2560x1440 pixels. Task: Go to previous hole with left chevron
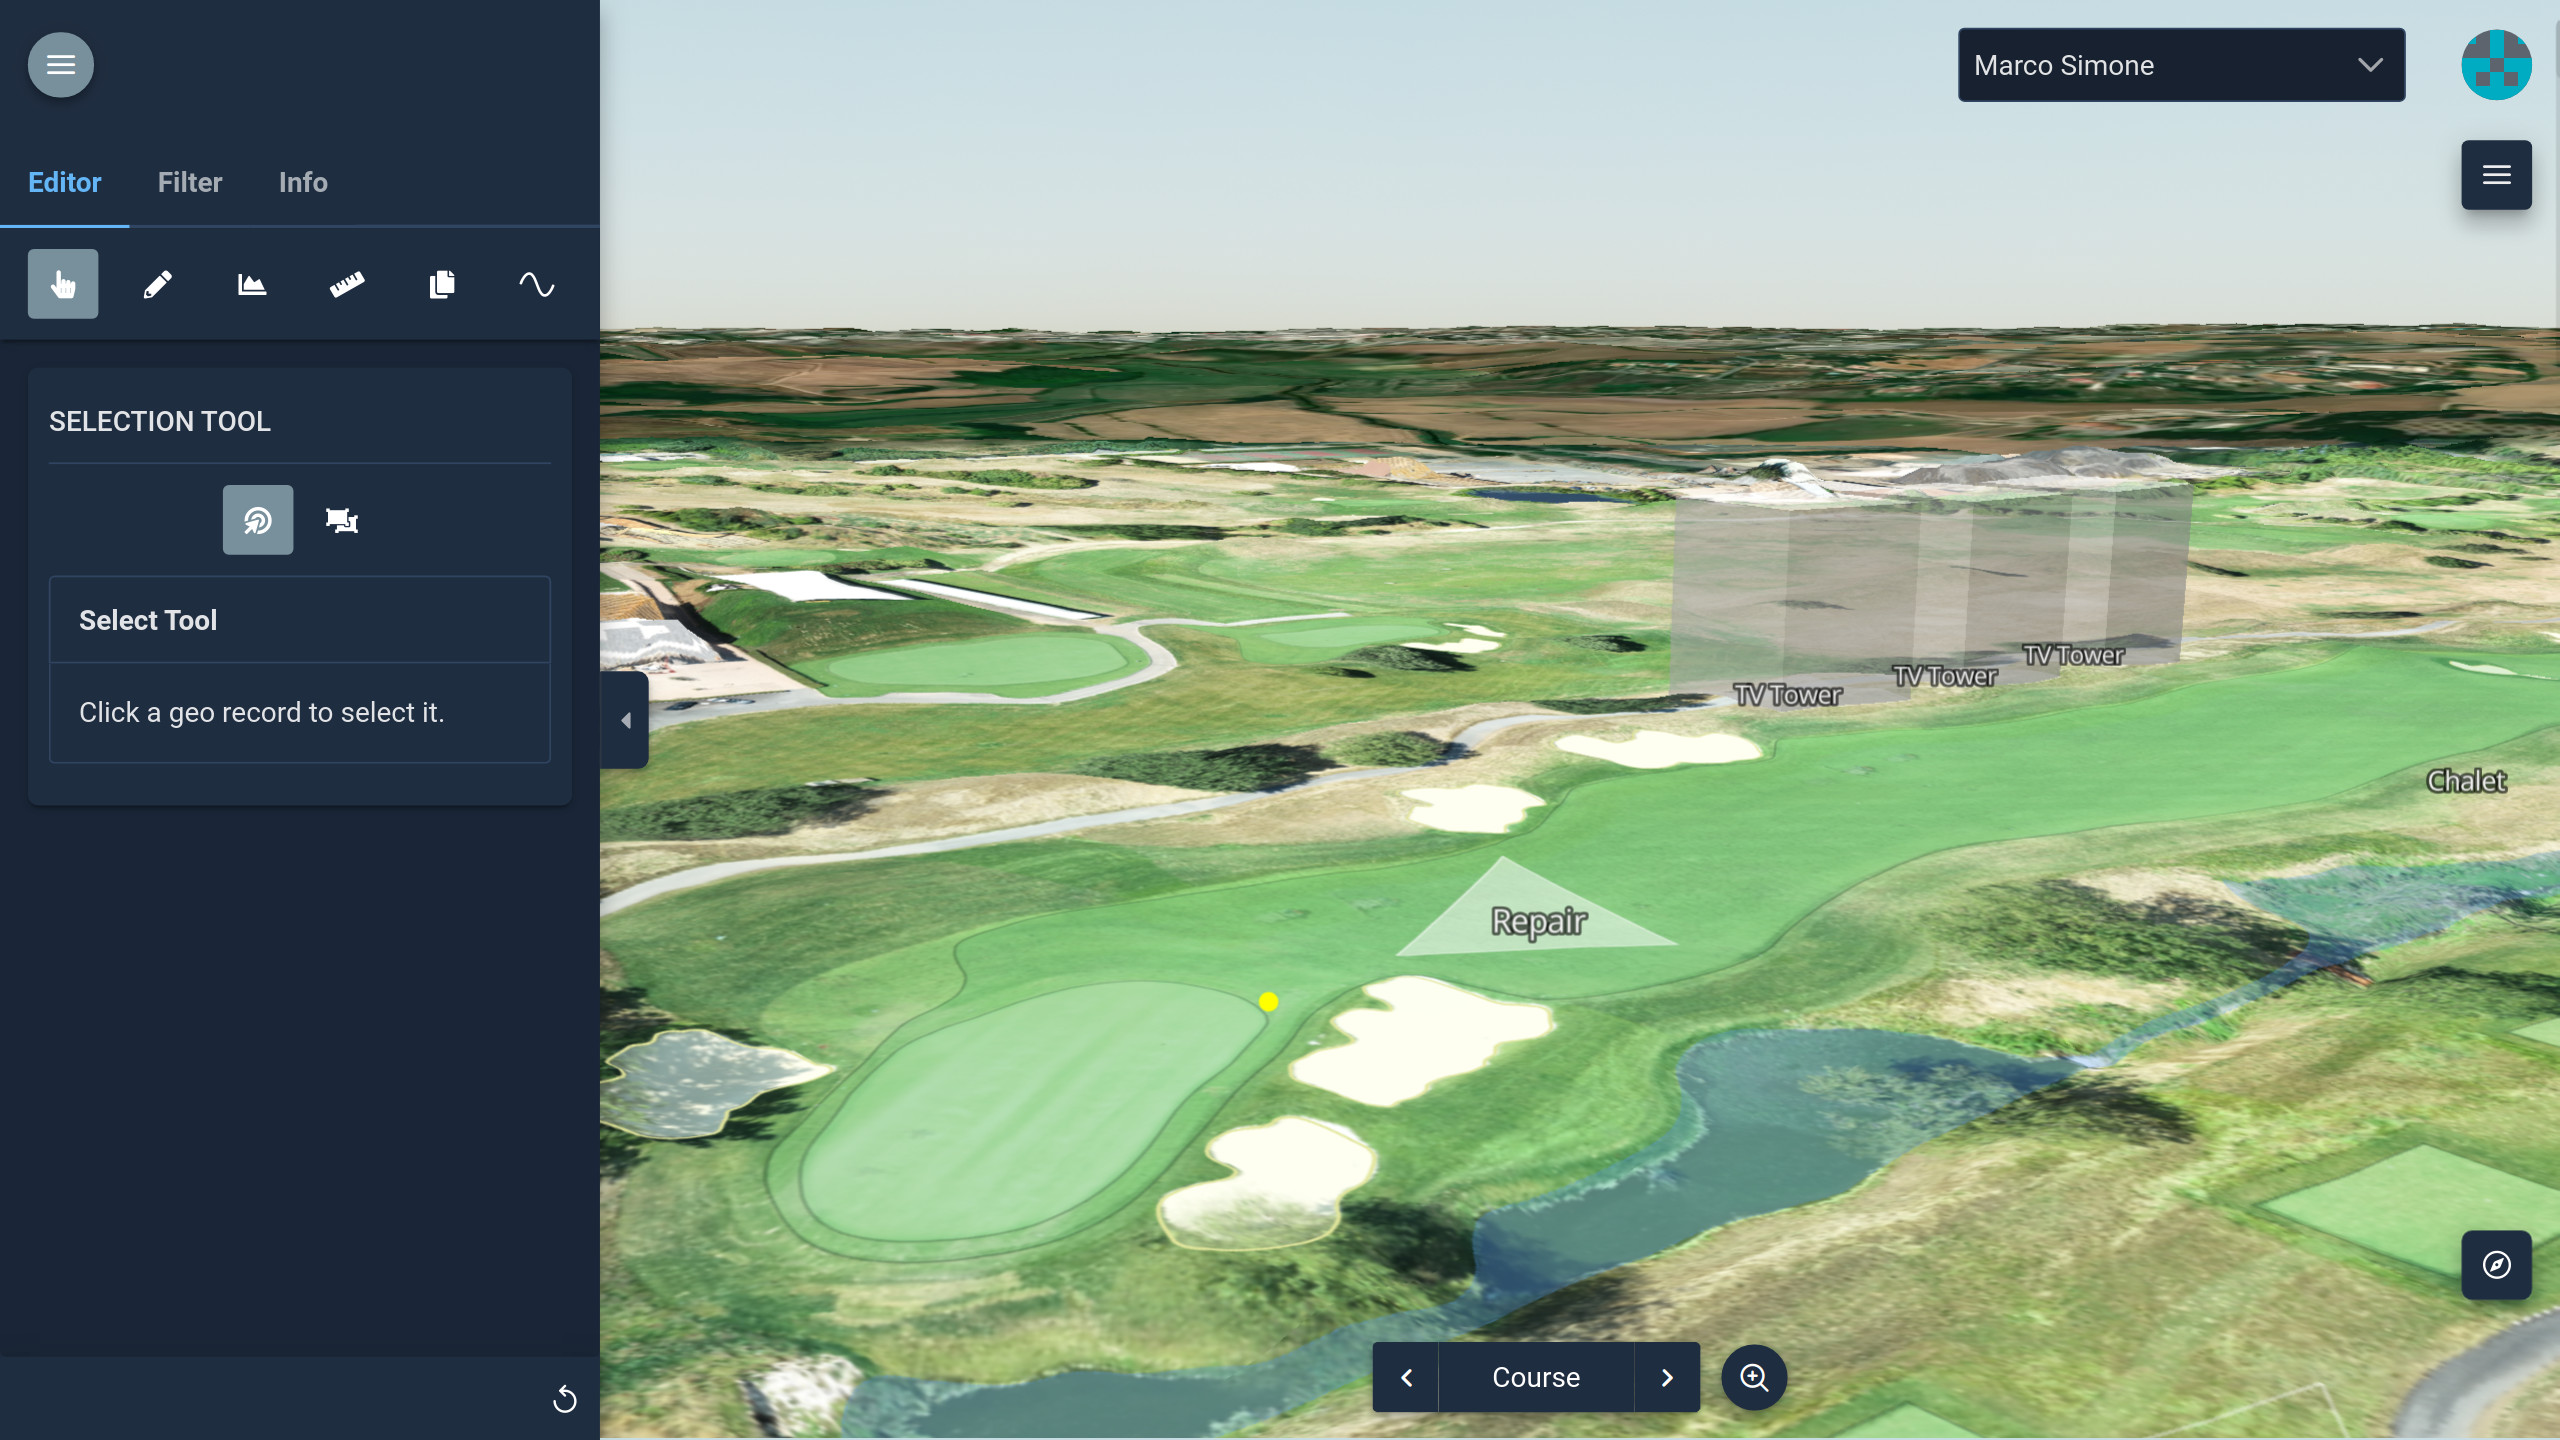pyautogui.click(x=1406, y=1377)
